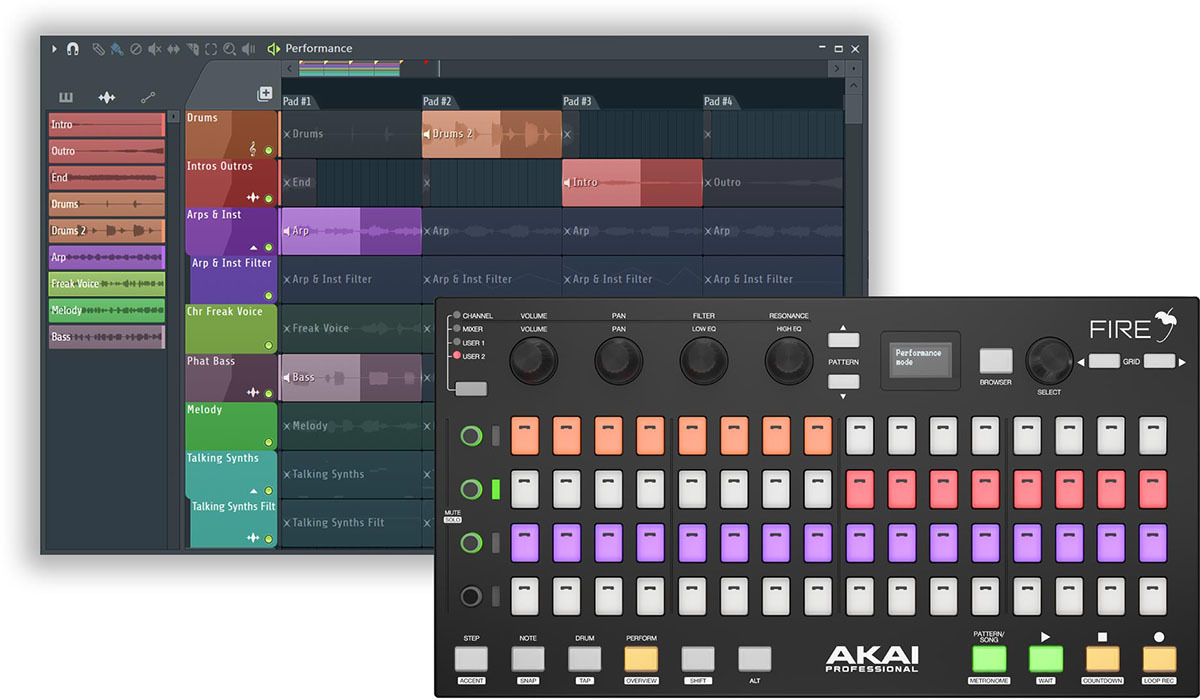
Task: Show automation clips in the picker
Action: click(148, 97)
